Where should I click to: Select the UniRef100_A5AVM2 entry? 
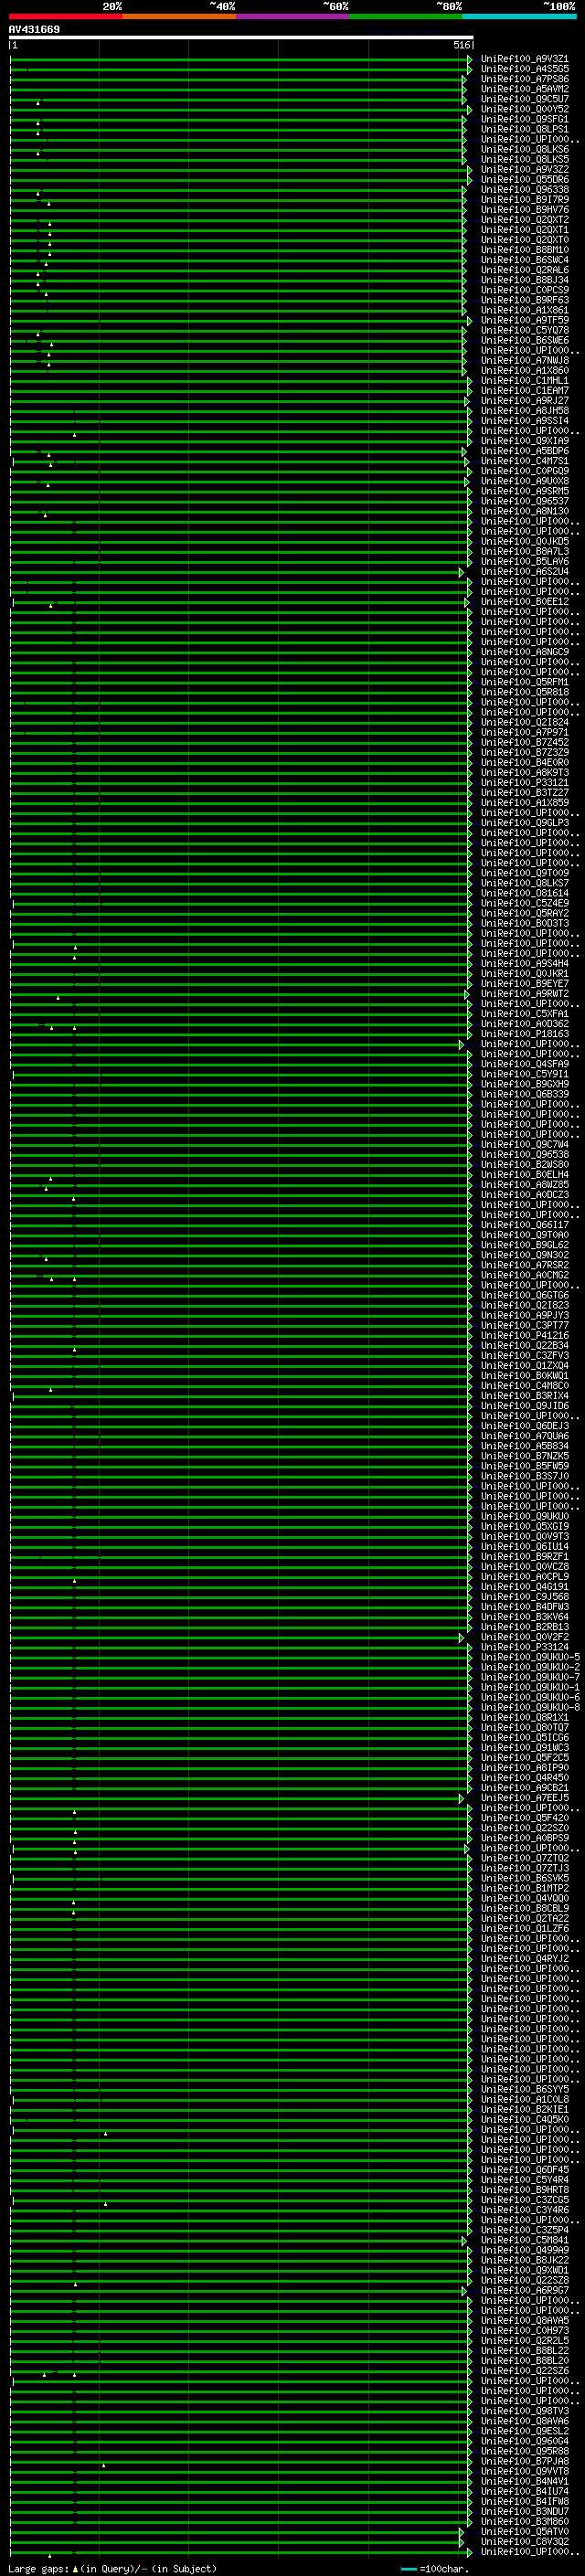pos(525,89)
